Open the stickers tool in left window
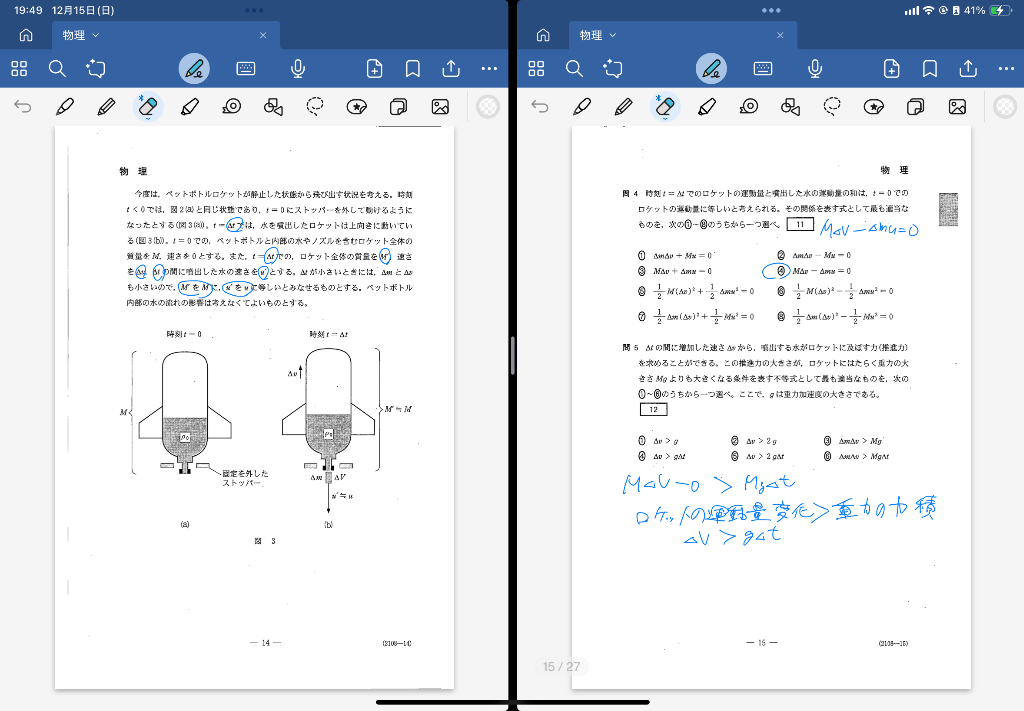Screen dimensions: 1024x711 356,107
